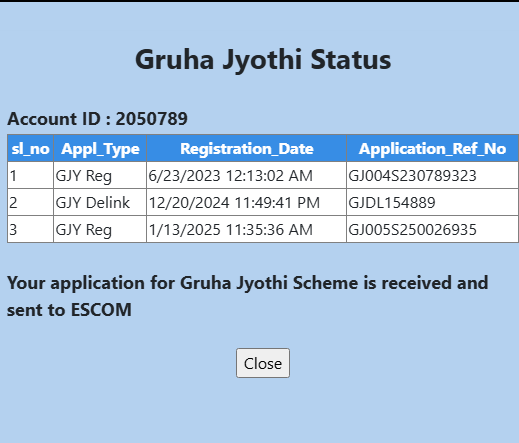Click GJY Reg in the third row

[83, 230]
